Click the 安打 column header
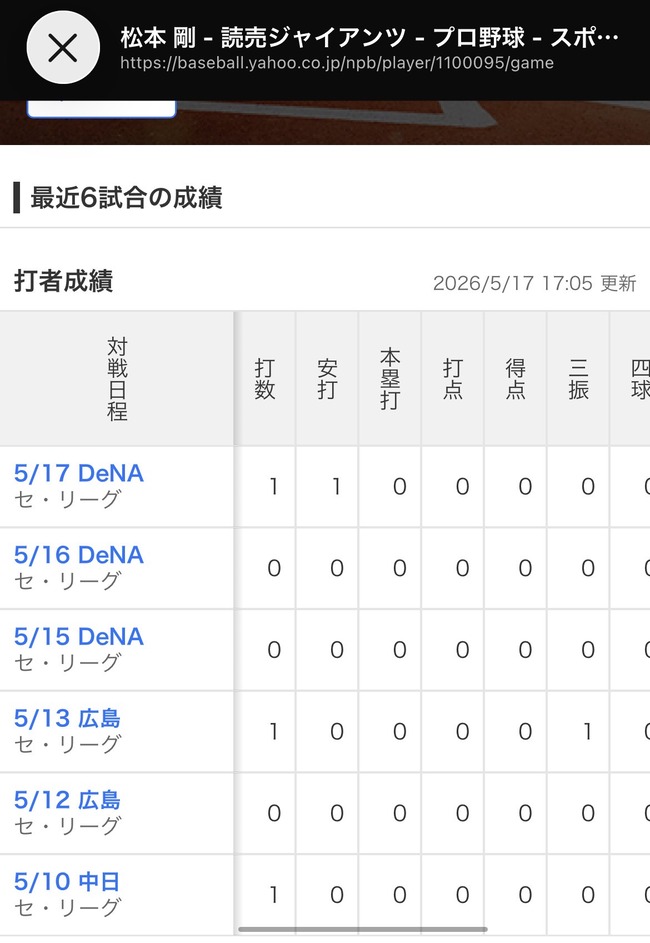This screenshot has width=650, height=943. pos(327,379)
